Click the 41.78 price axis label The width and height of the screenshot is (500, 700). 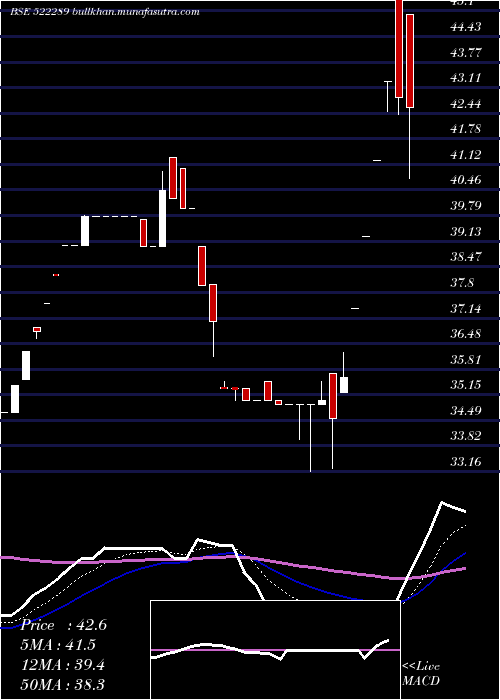coord(466,129)
